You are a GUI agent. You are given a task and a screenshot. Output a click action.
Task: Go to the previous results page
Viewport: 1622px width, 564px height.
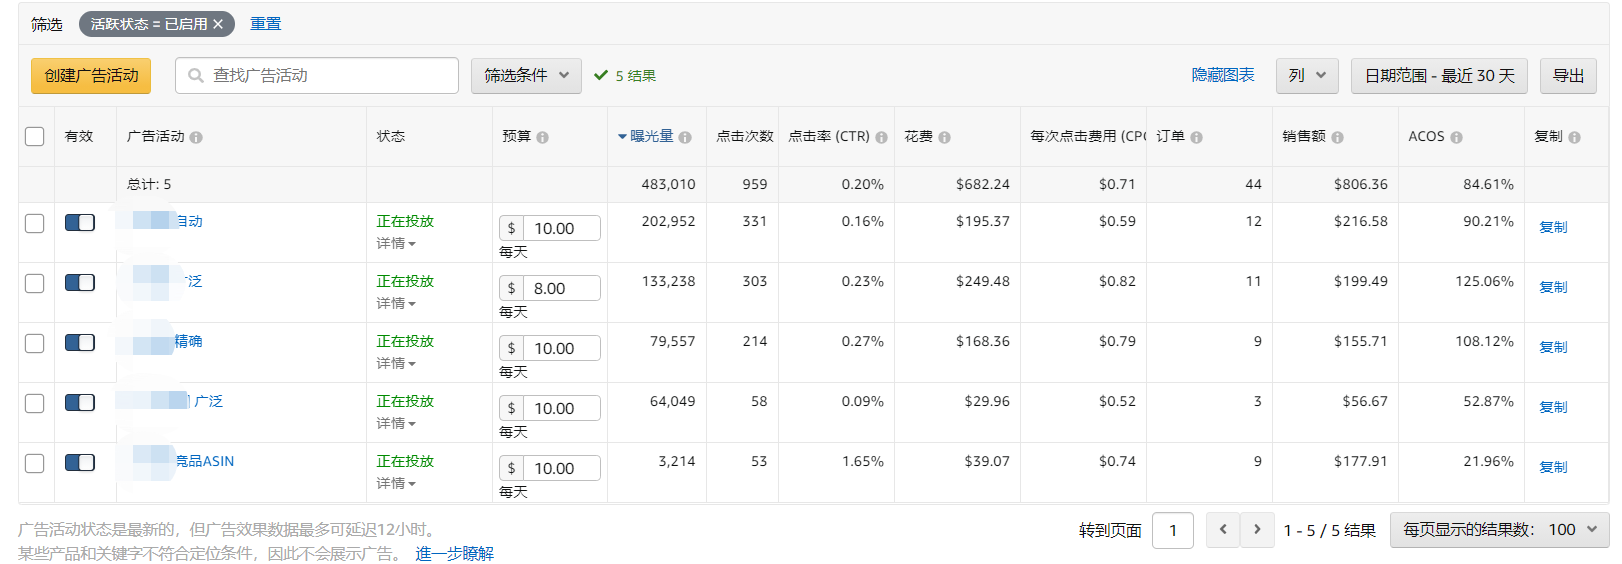[1223, 530]
